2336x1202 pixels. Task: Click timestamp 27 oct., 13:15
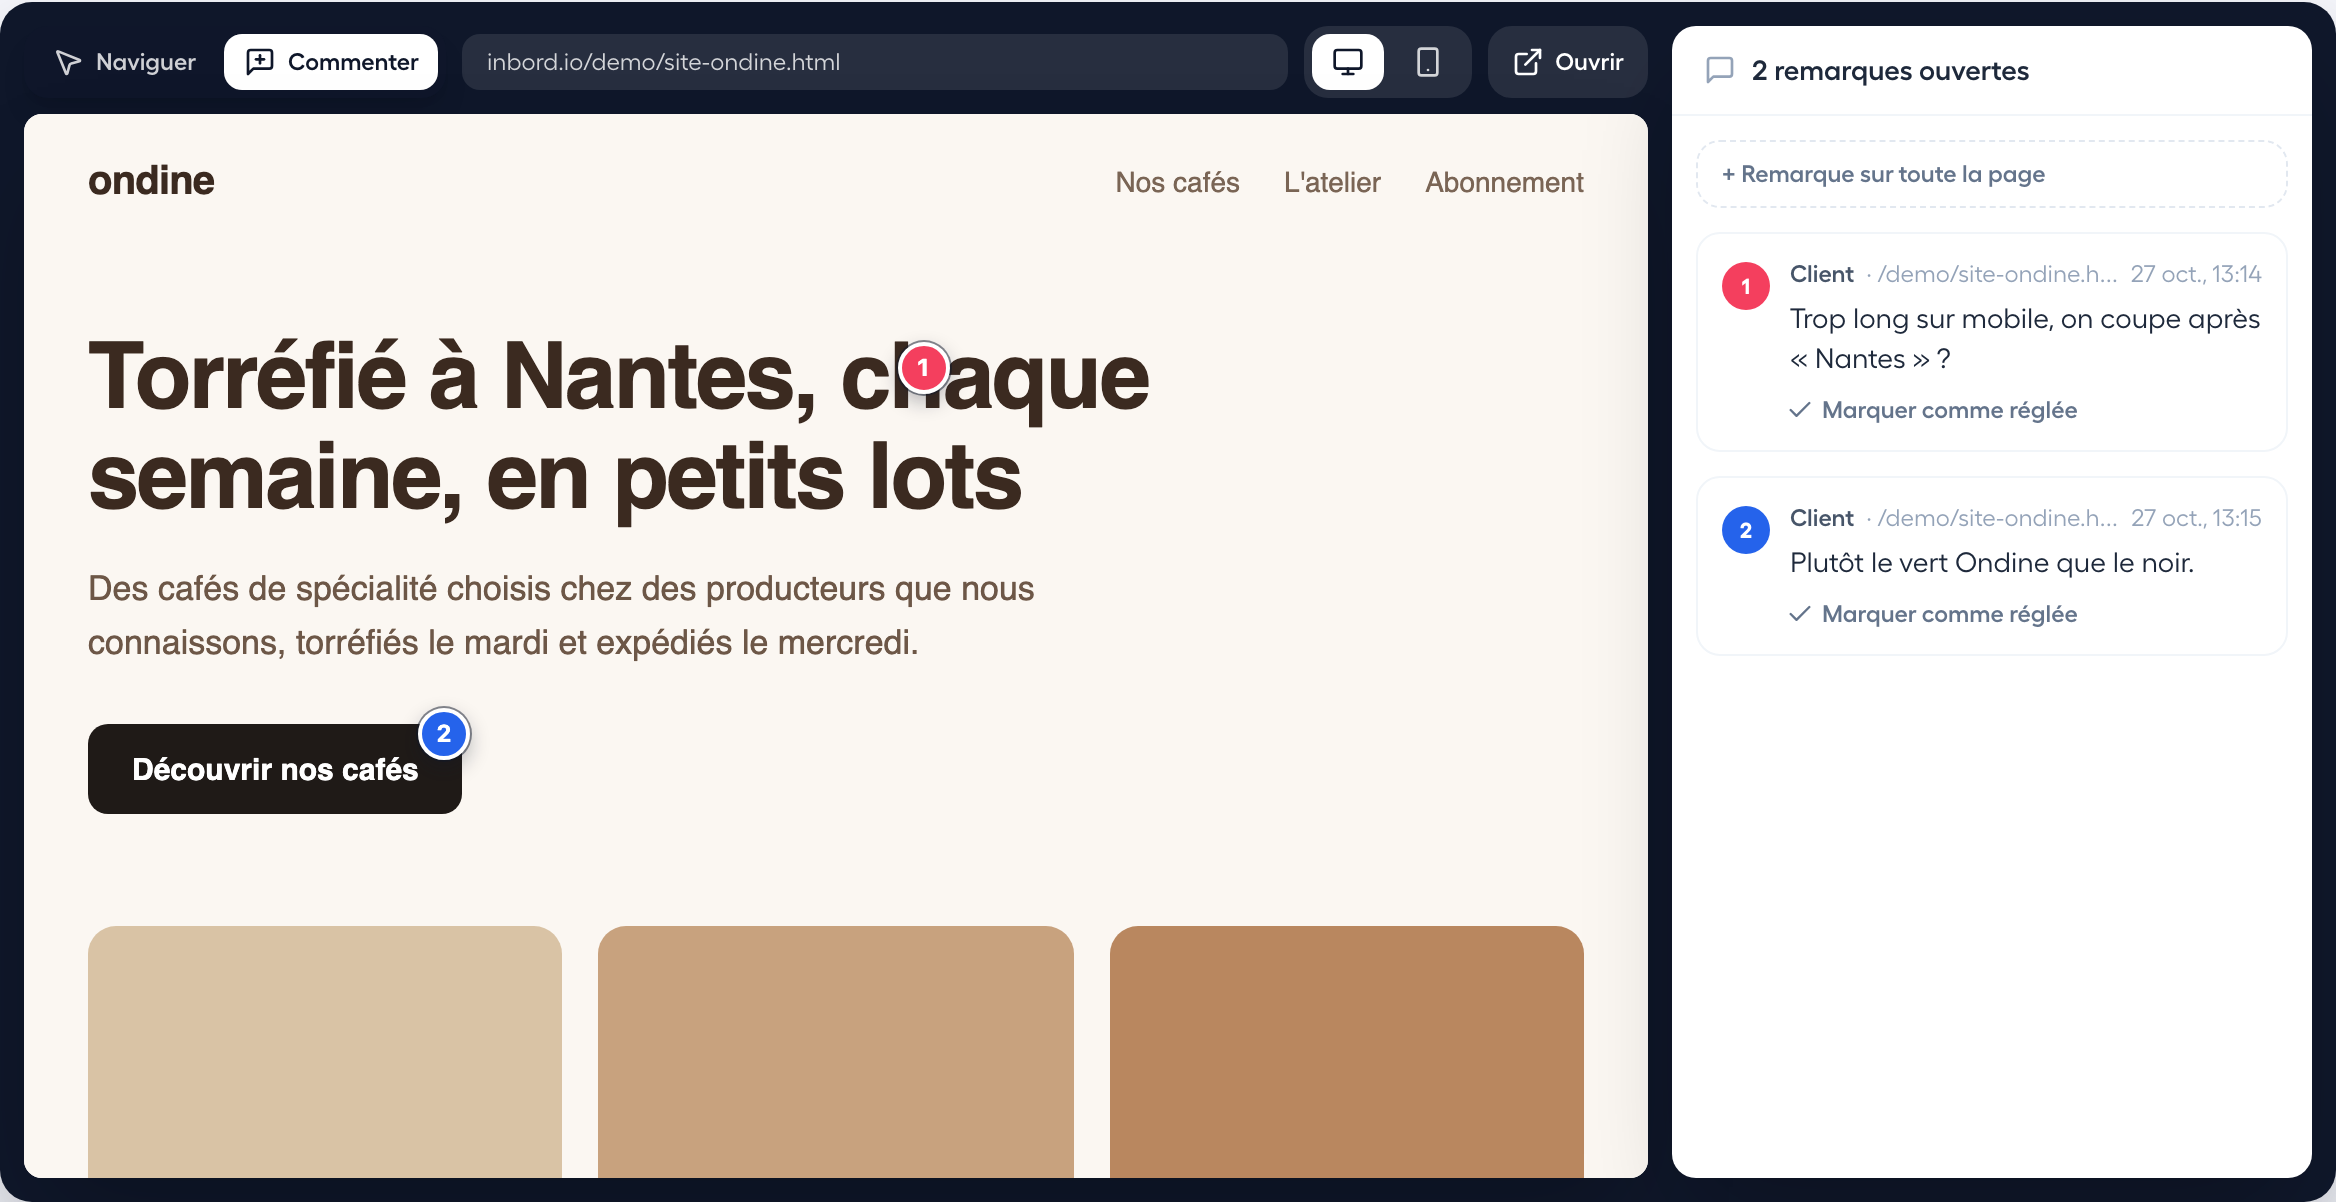click(2196, 518)
